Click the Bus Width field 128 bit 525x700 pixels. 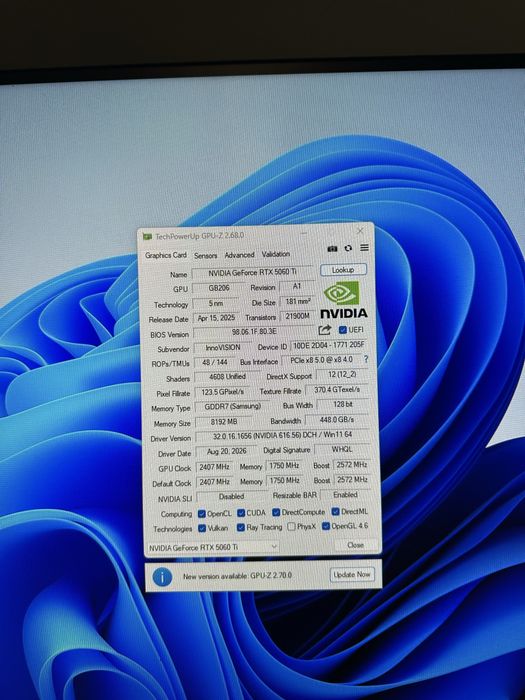(x=343, y=404)
